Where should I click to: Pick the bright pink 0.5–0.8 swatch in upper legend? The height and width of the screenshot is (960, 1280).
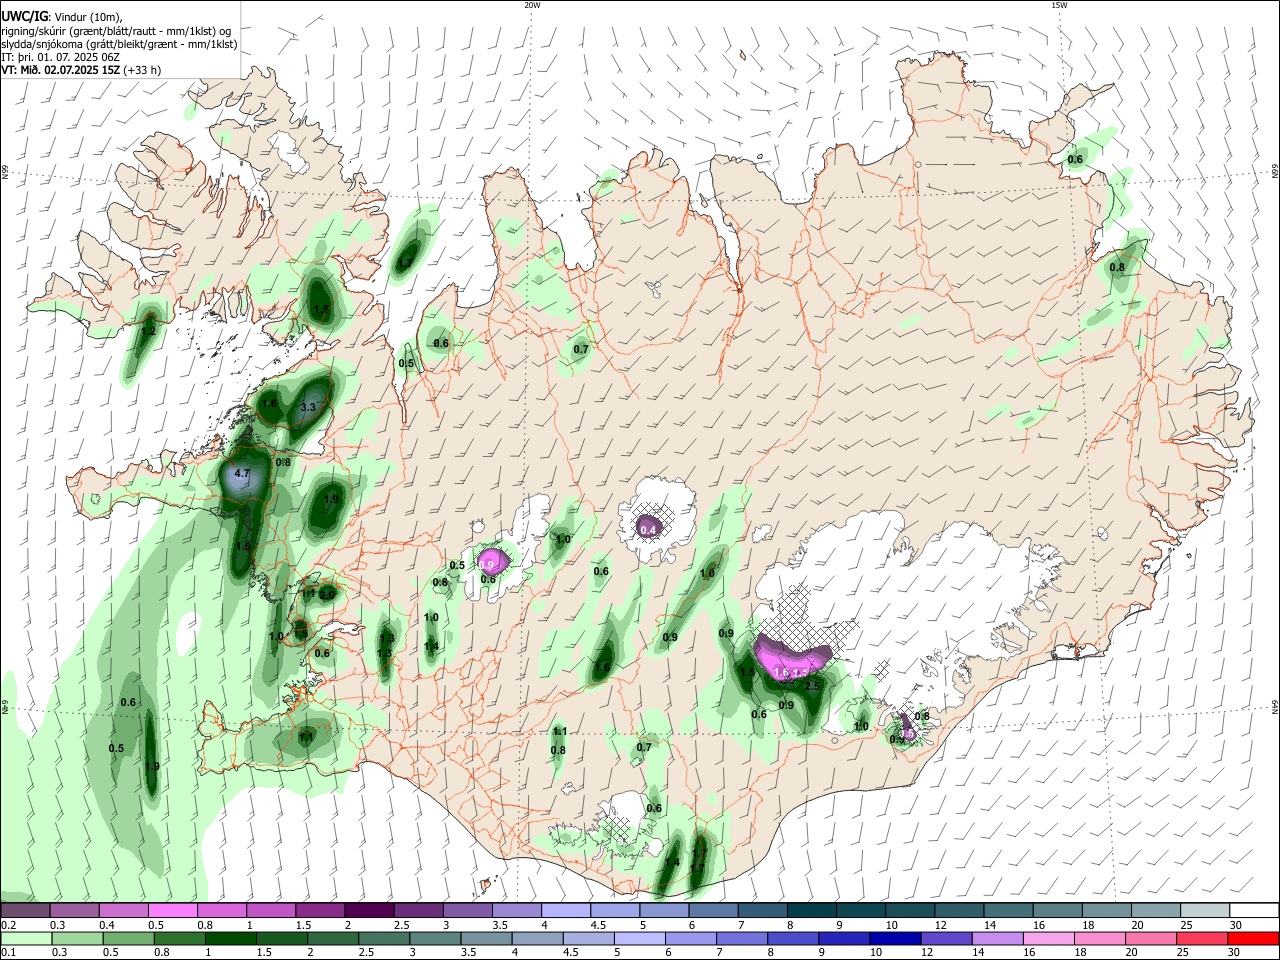(172, 910)
